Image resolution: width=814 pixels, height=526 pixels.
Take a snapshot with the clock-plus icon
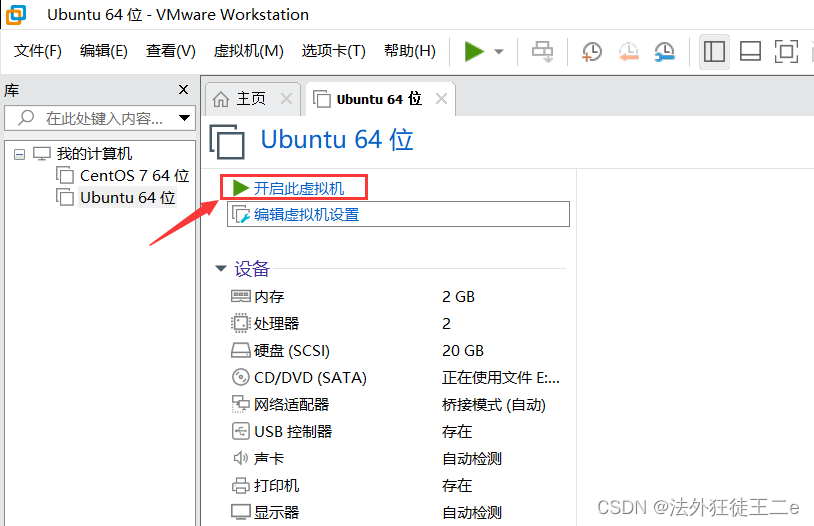[x=591, y=51]
